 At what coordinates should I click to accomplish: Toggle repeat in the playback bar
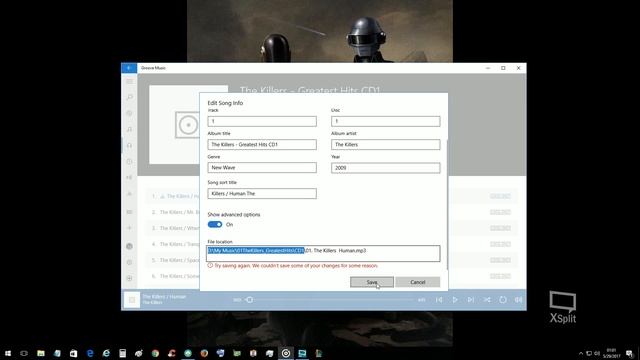click(503, 300)
